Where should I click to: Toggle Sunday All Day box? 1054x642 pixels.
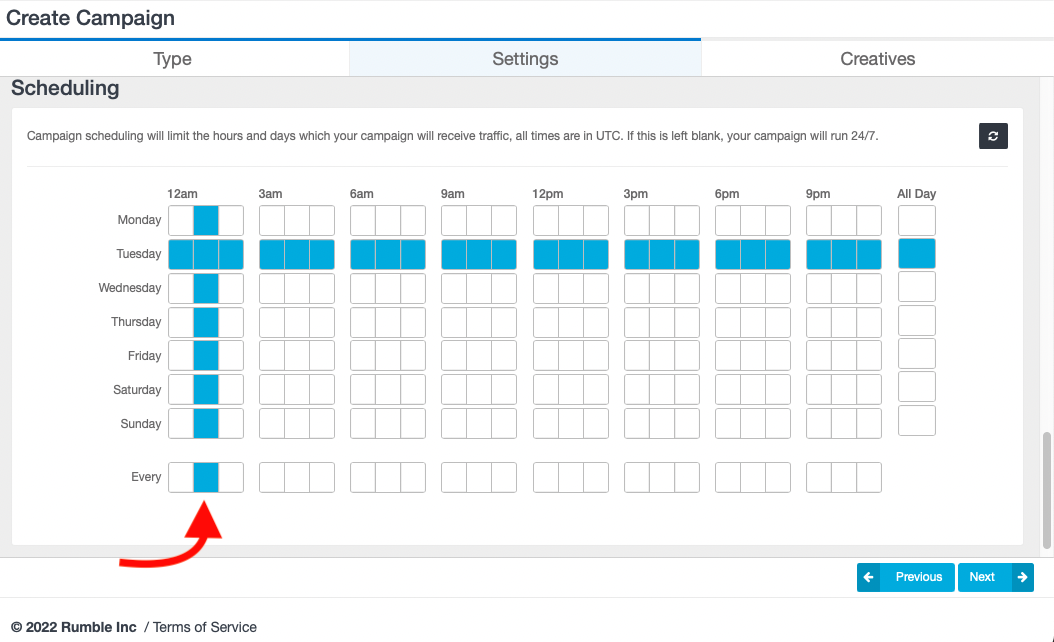[x=916, y=421]
